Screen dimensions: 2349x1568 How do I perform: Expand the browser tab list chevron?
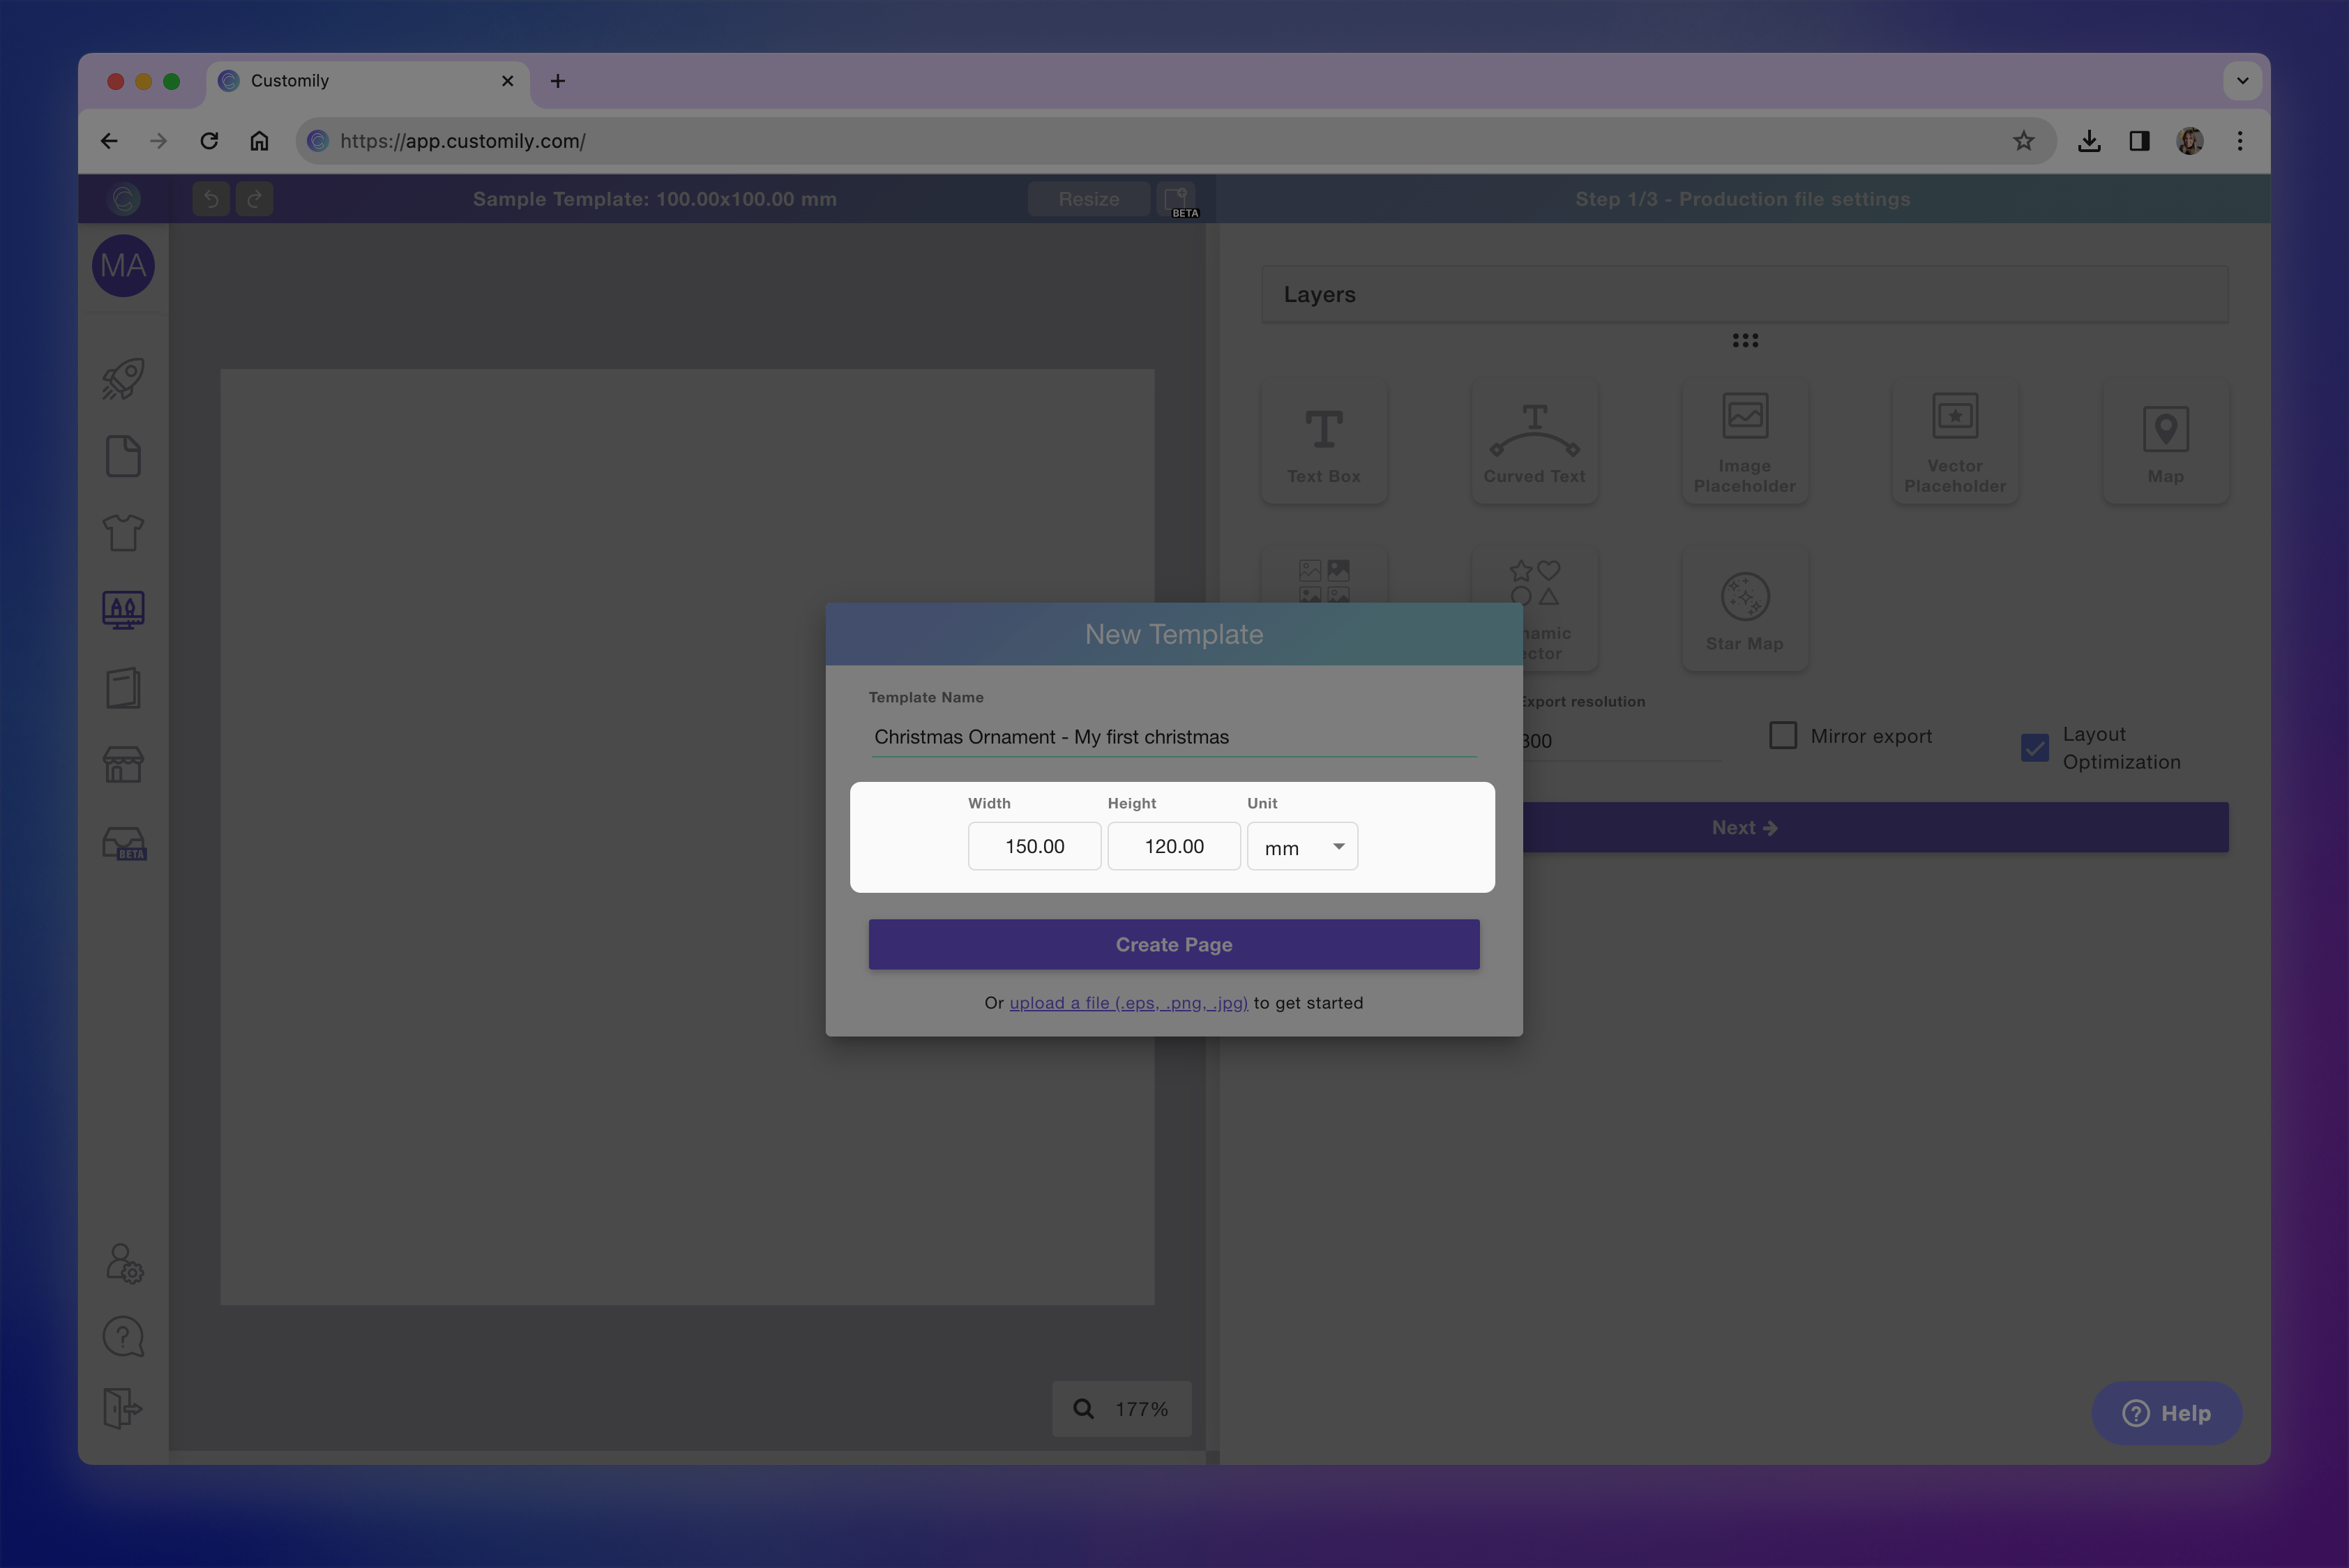click(x=2242, y=81)
